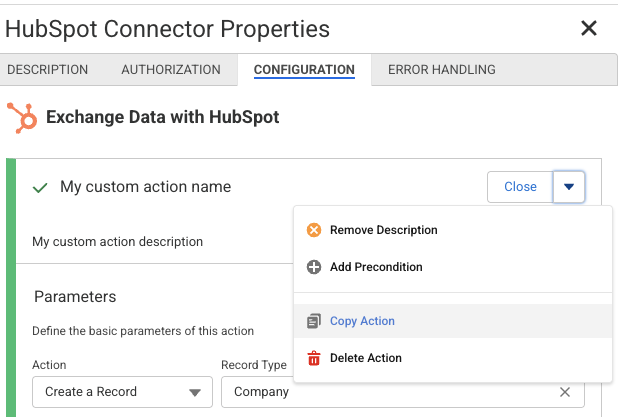Switch to the Description tab
This screenshot has width=618, height=417.
[x=48, y=70]
